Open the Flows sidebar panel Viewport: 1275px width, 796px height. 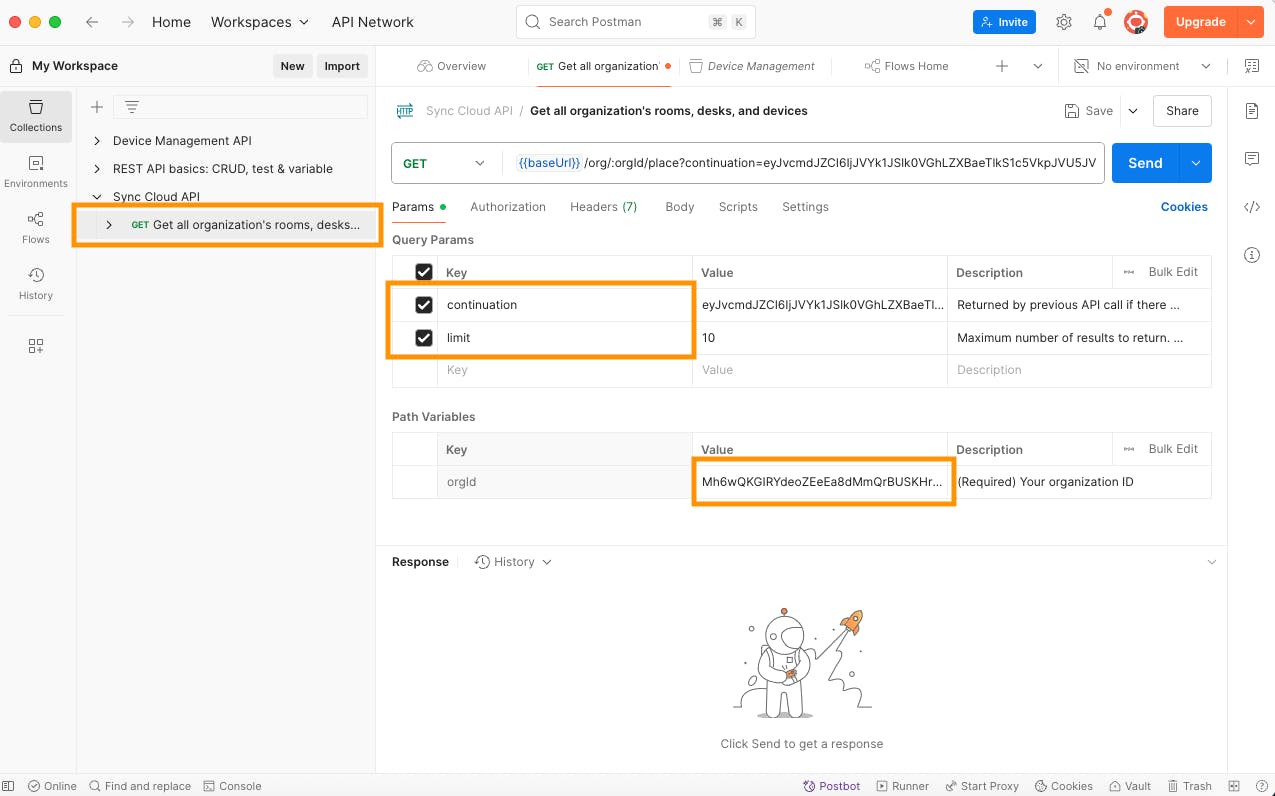pyautogui.click(x=36, y=228)
